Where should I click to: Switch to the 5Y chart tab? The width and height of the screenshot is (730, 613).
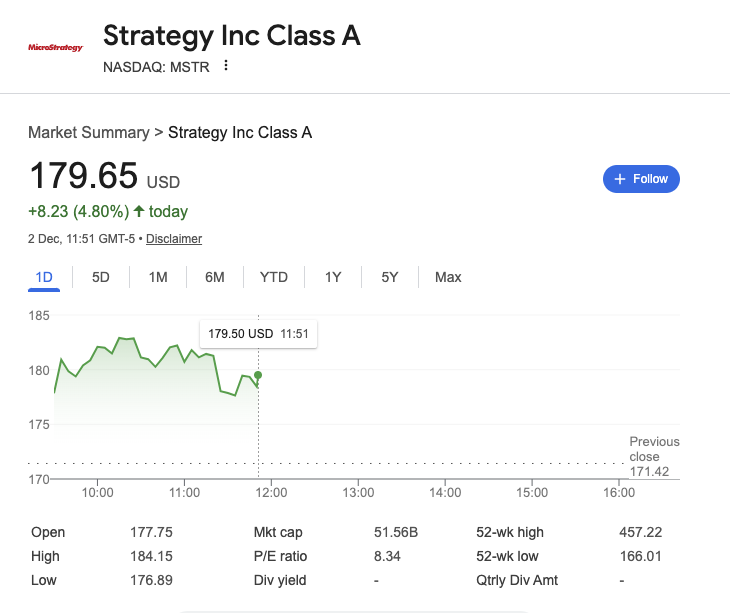pos(390,277)
